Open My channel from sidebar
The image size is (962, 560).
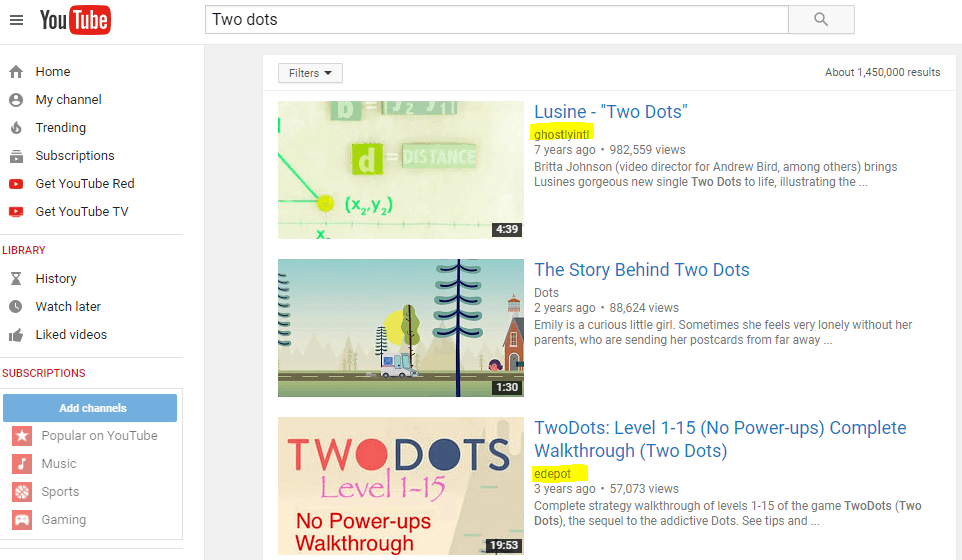(x=68, y=100)
